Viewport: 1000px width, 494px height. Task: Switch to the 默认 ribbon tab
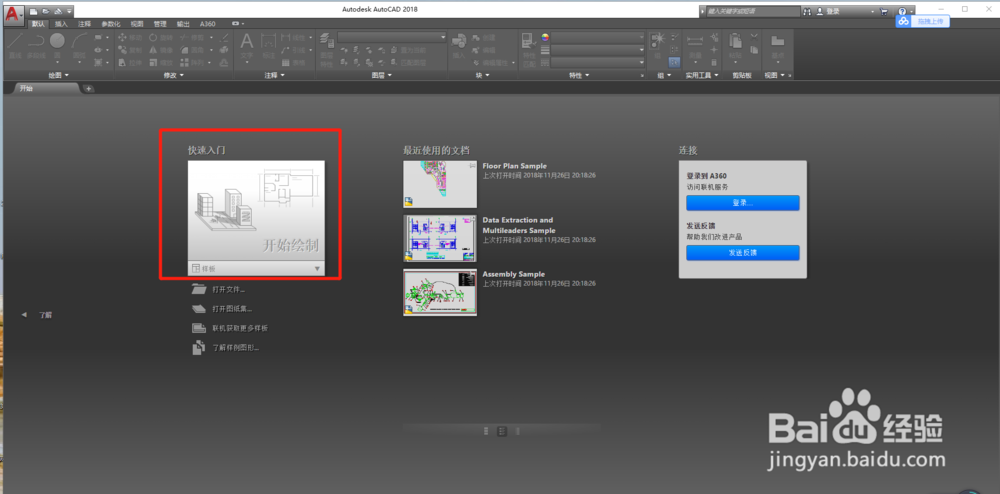(39, 24)
